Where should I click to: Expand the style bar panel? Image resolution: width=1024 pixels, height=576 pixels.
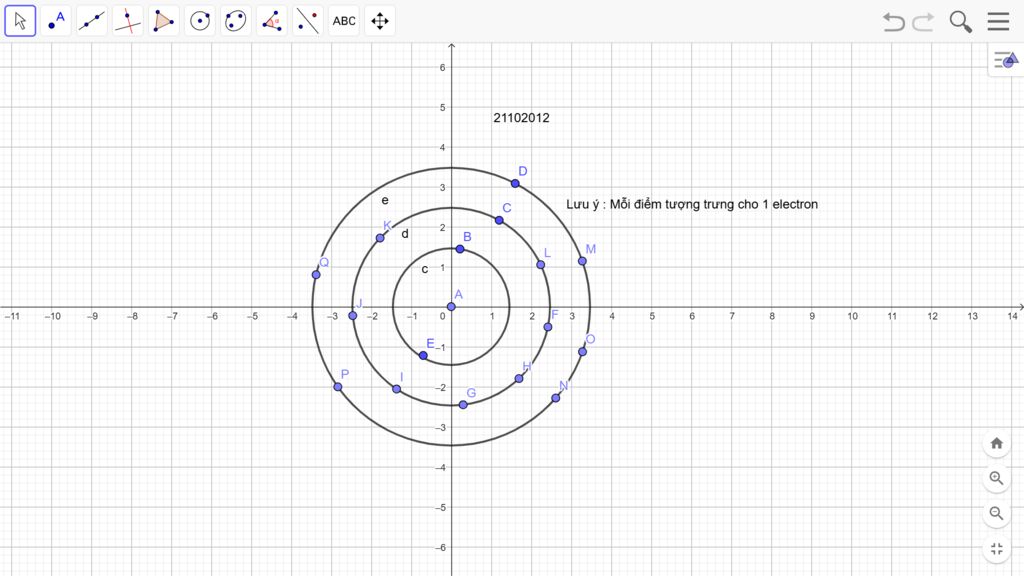click(x=1004, y=61)
